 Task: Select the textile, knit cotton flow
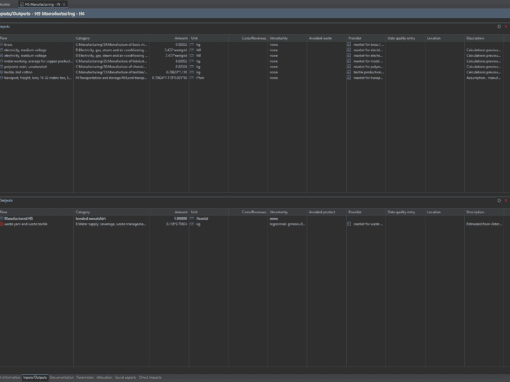(18, 72)
